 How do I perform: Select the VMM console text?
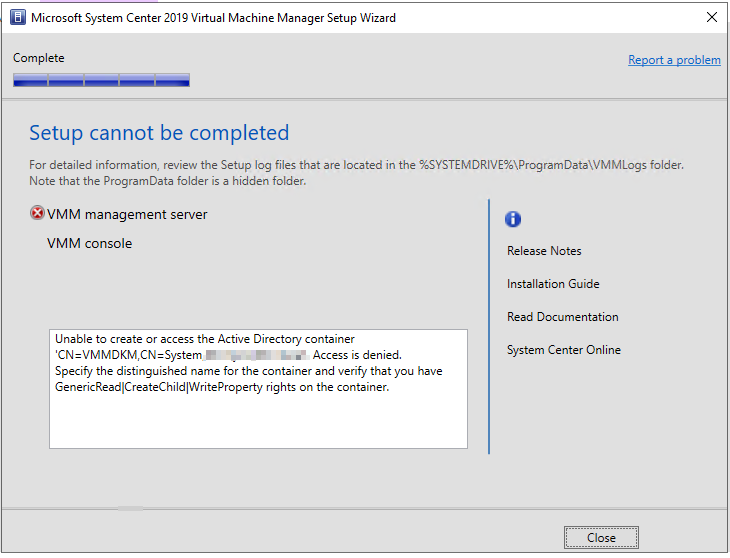(89, 243)
